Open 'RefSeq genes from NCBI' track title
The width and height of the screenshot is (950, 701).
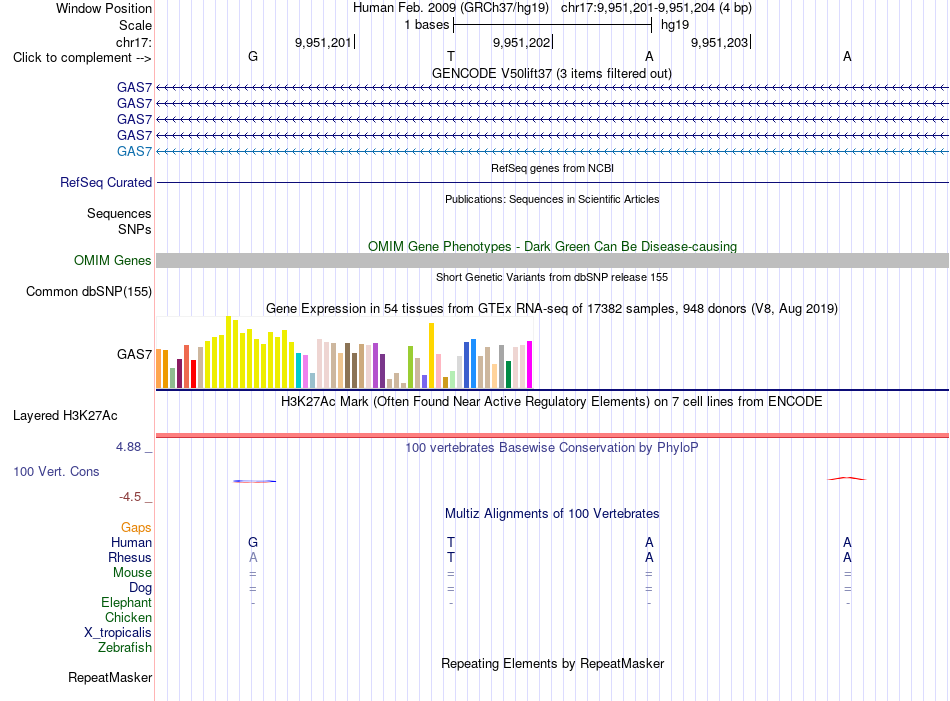coord(553,168)
